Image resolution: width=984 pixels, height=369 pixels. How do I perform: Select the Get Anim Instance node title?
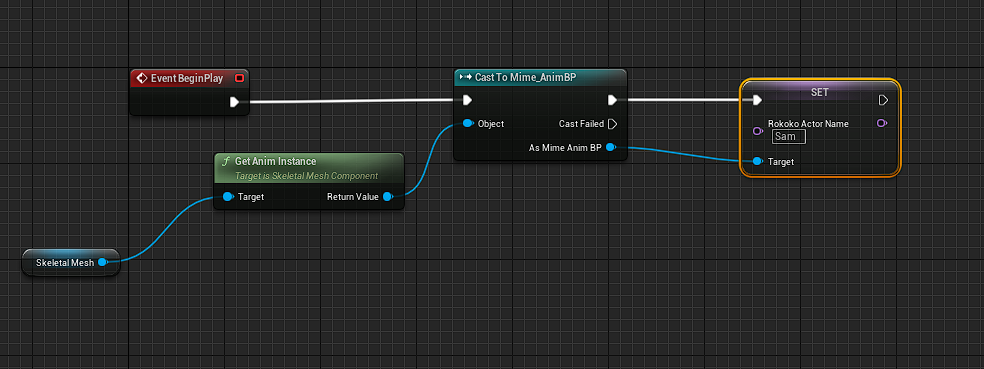pyautogui.click(x=275, y=161)
